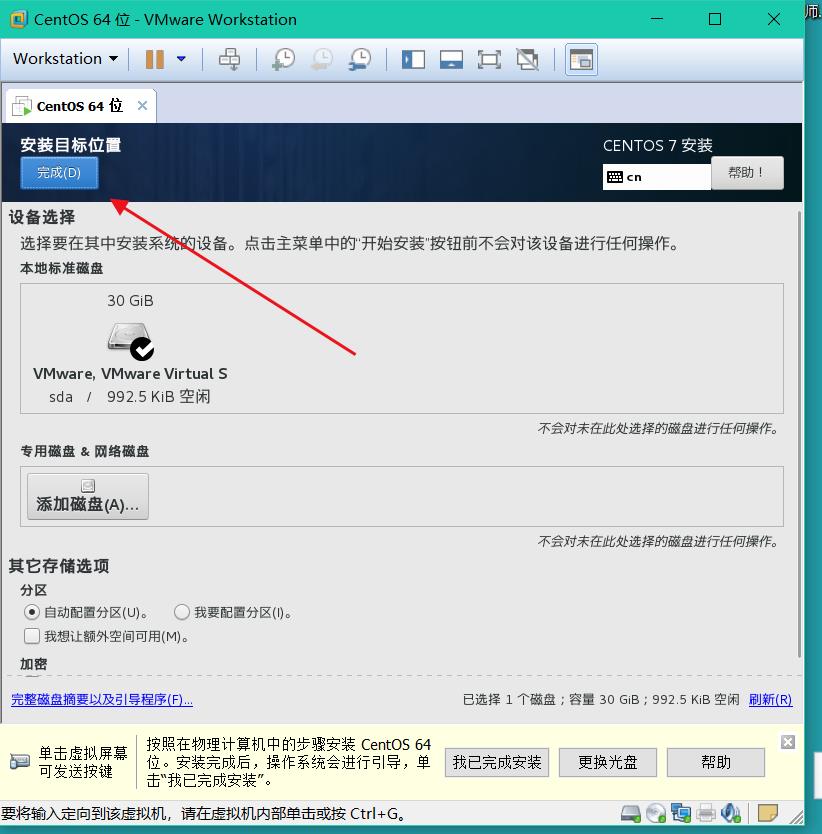Pause the virtual machine
Viewport: 822px width, 834px height.
click(x=154, y=59)
